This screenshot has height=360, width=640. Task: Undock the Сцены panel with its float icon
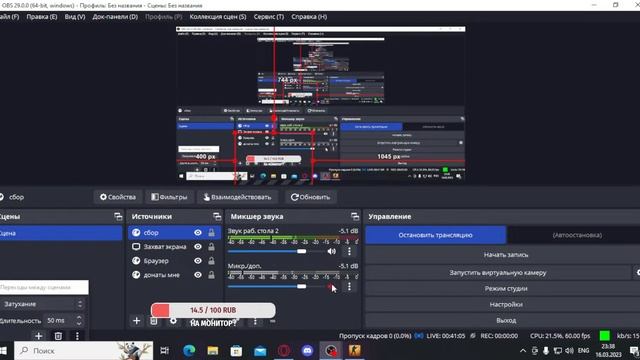click(118, 216)
